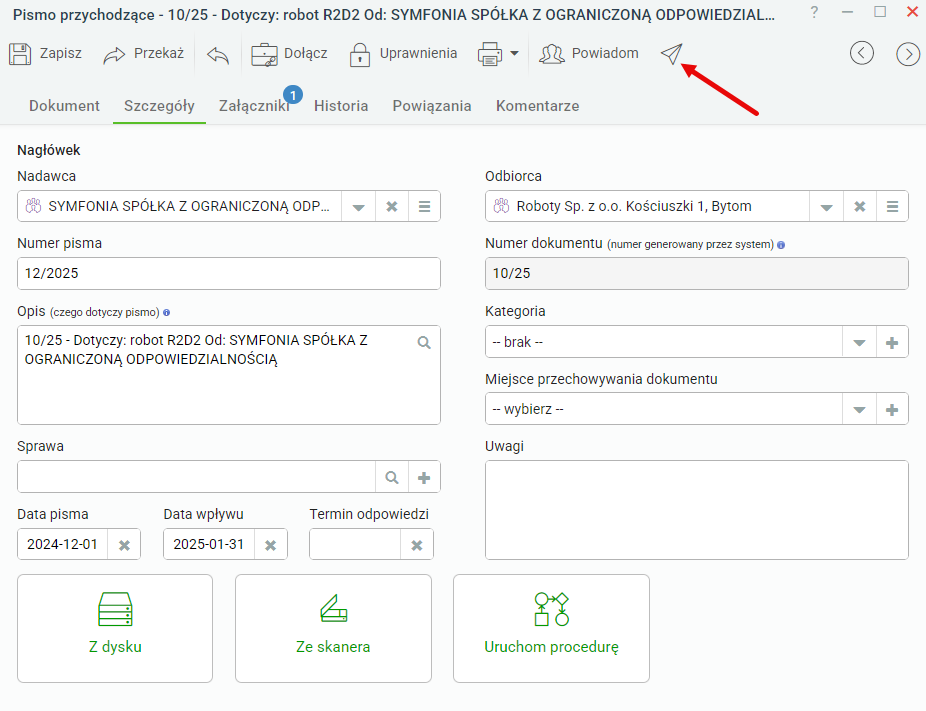The width and height of the screenshot is (926, 711).
Task: Add a file using the Z dysku button
Action: [115, 628]
